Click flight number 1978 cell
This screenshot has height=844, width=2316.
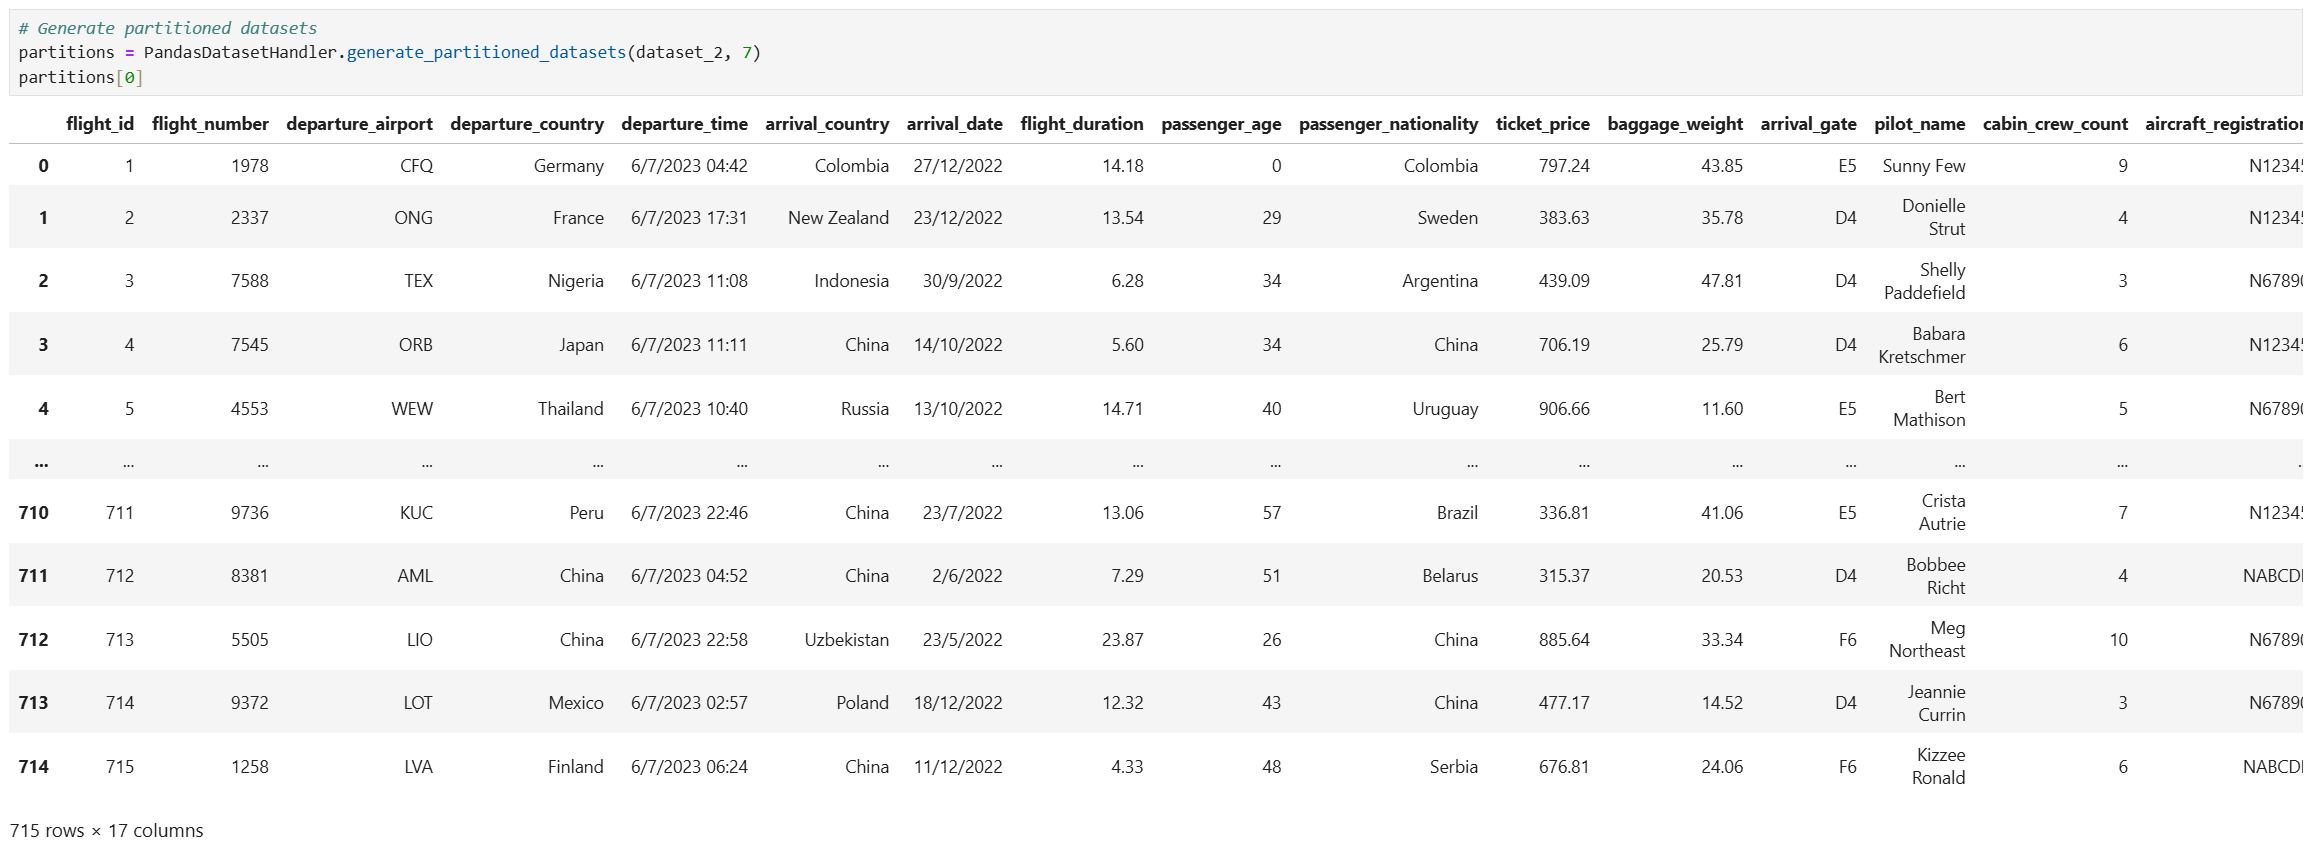pos(249,166)
